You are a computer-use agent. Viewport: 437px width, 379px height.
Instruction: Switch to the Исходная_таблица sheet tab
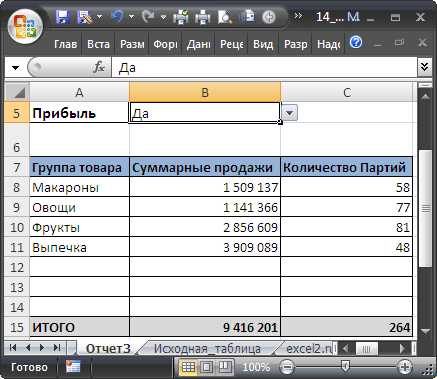click(207, 348)
